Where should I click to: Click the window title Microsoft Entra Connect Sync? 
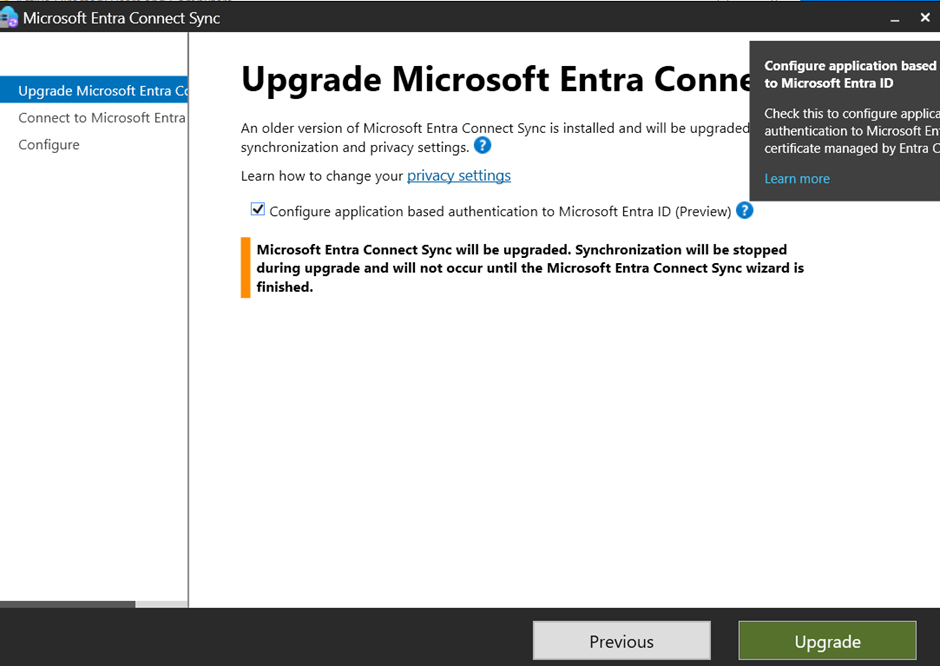tap(121, 18)
